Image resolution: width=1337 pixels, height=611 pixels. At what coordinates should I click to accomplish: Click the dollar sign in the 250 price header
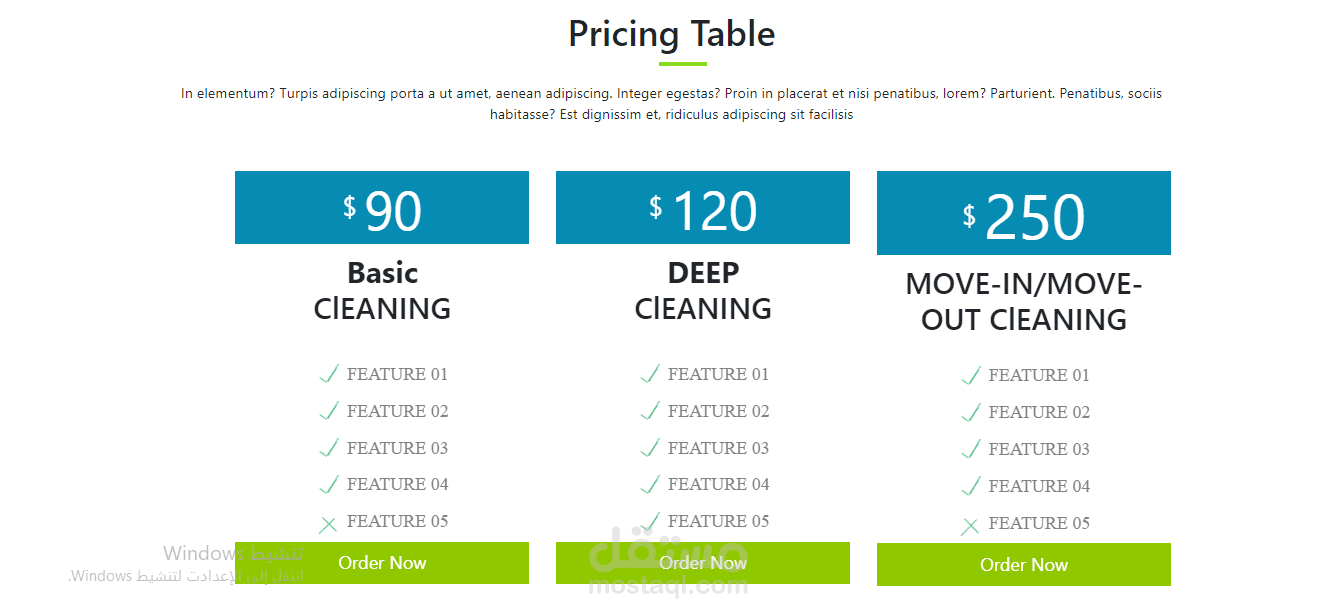coord(969,216)
